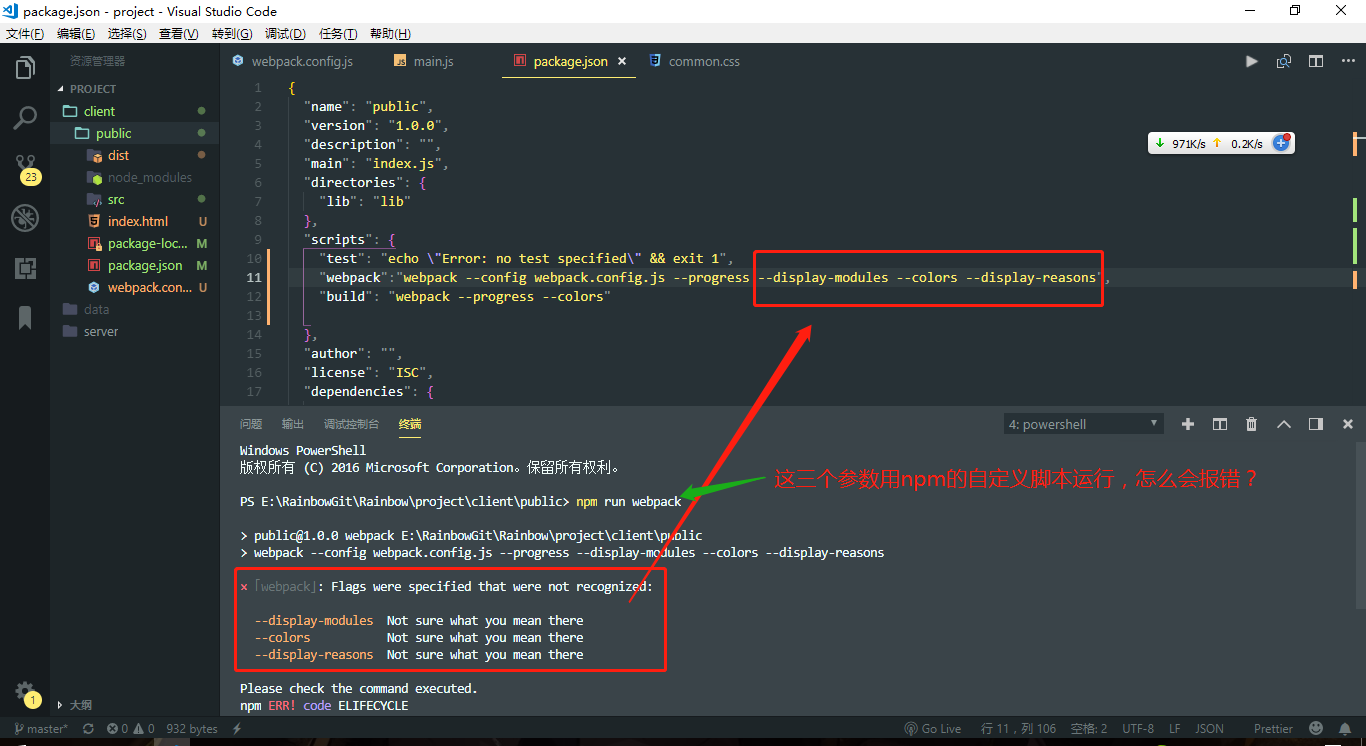Open notifications bell in status bar
Image resolution: width=1366 pixels, height=746 pixels.
pyautogui.click(x=1346, y=729)
